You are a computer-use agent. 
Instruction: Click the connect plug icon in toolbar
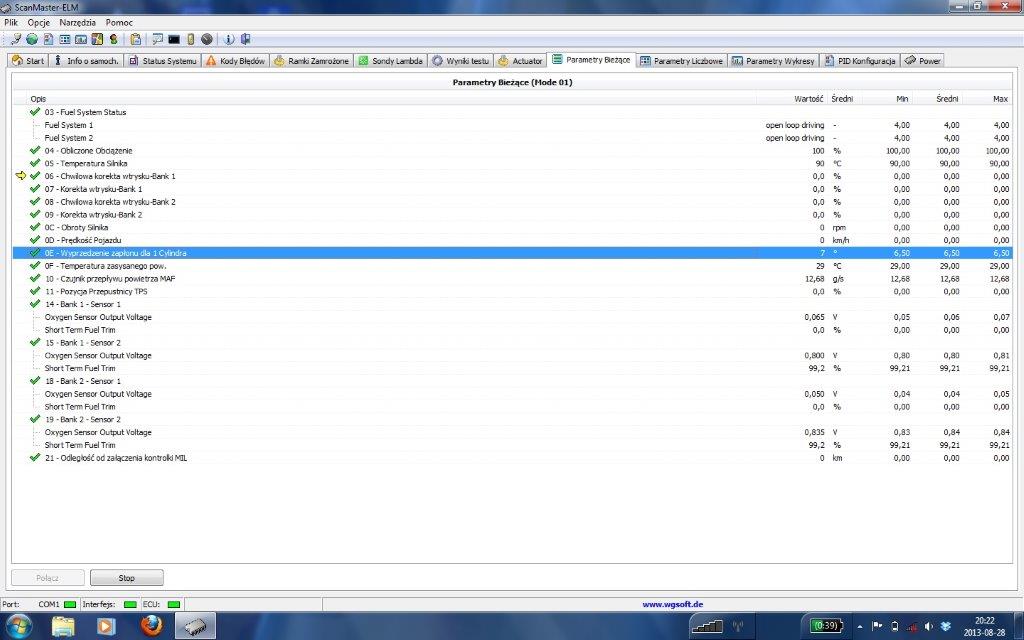point(16,40)
